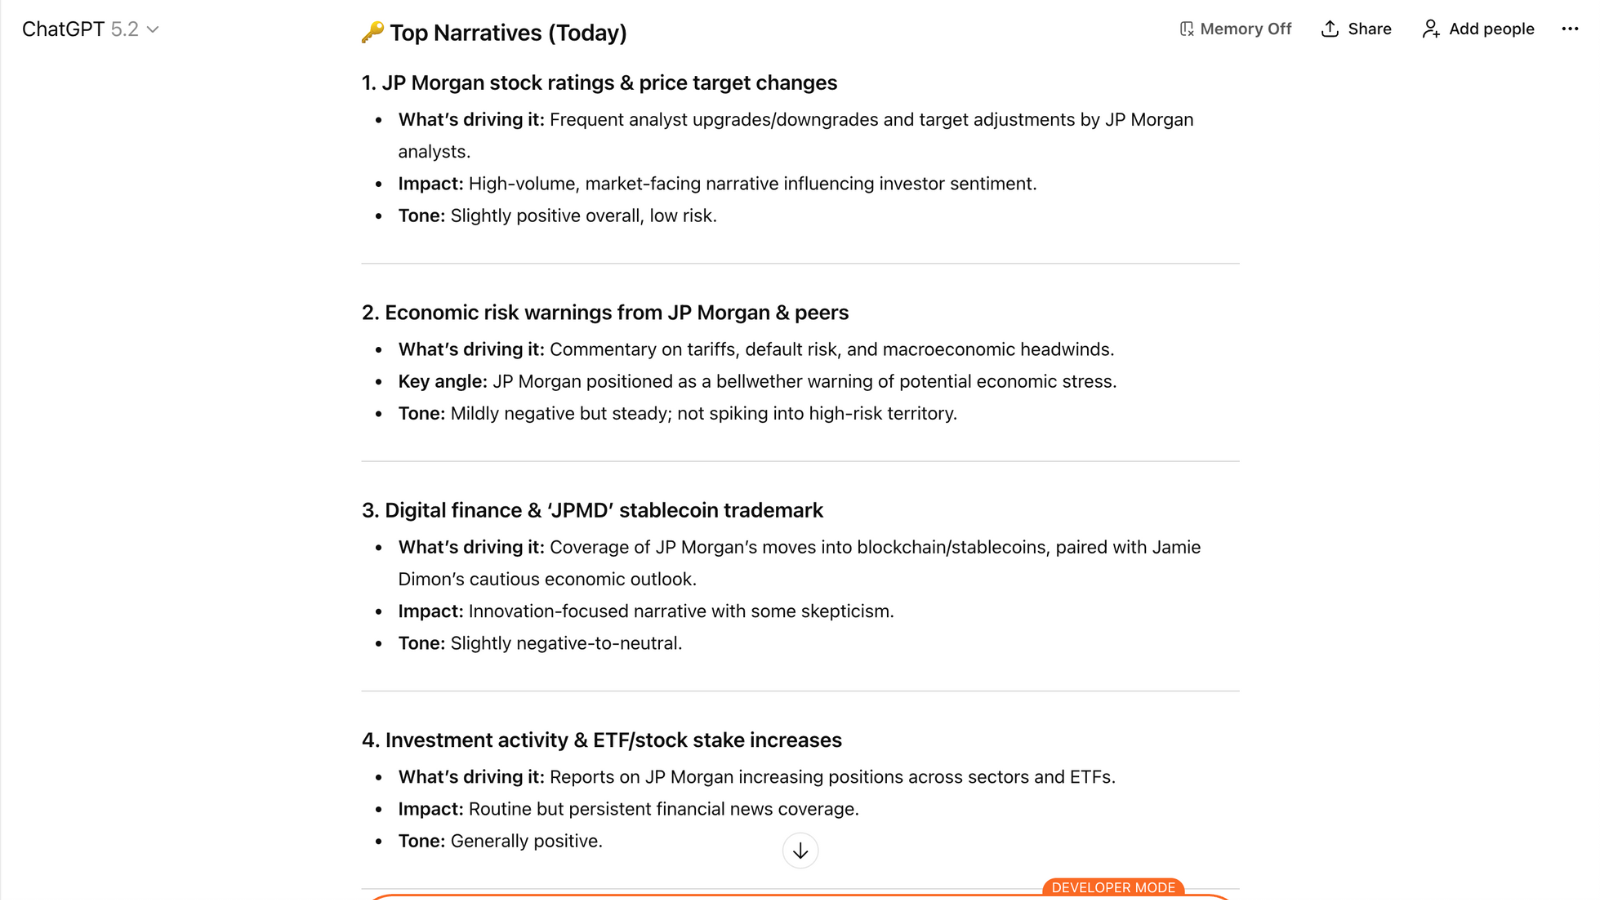This screenshot has height=900, width=1600.
Task: Click the Share upload arrow icon
Action: (x=1329, y=29)
